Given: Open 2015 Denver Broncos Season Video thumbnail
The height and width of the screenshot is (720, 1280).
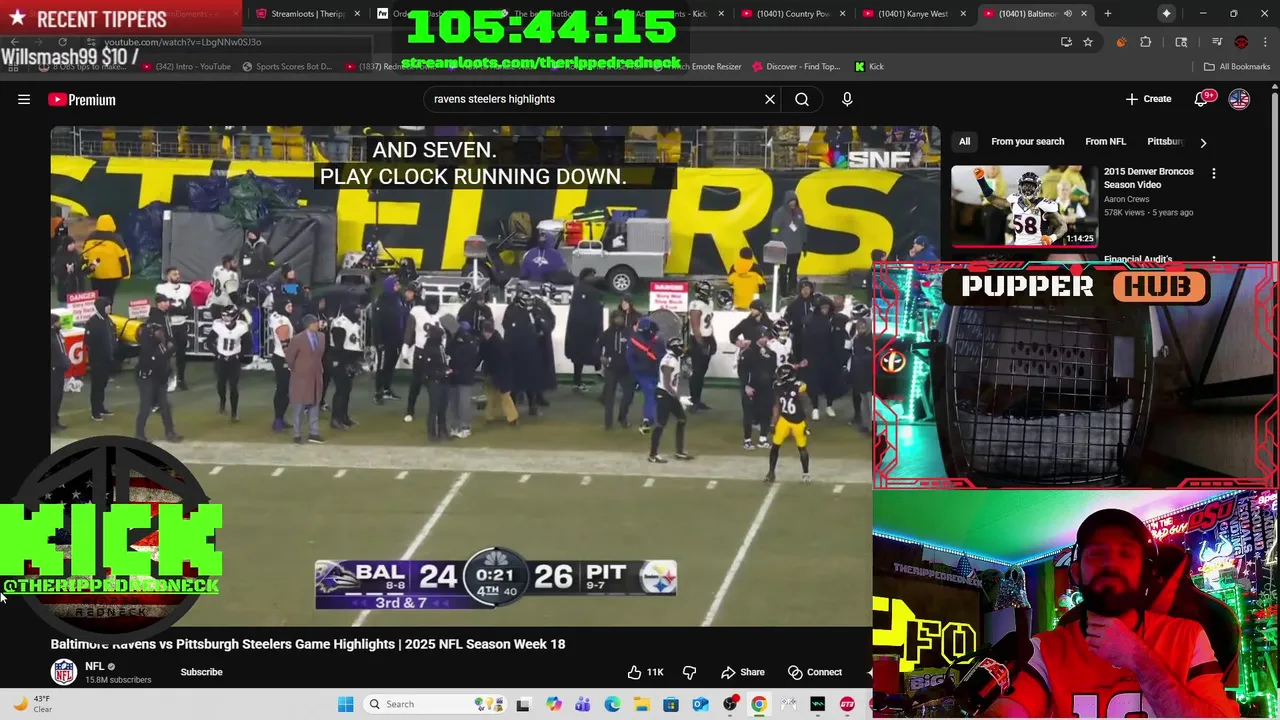Looking at the screenshot, I should pos(1024,205).
